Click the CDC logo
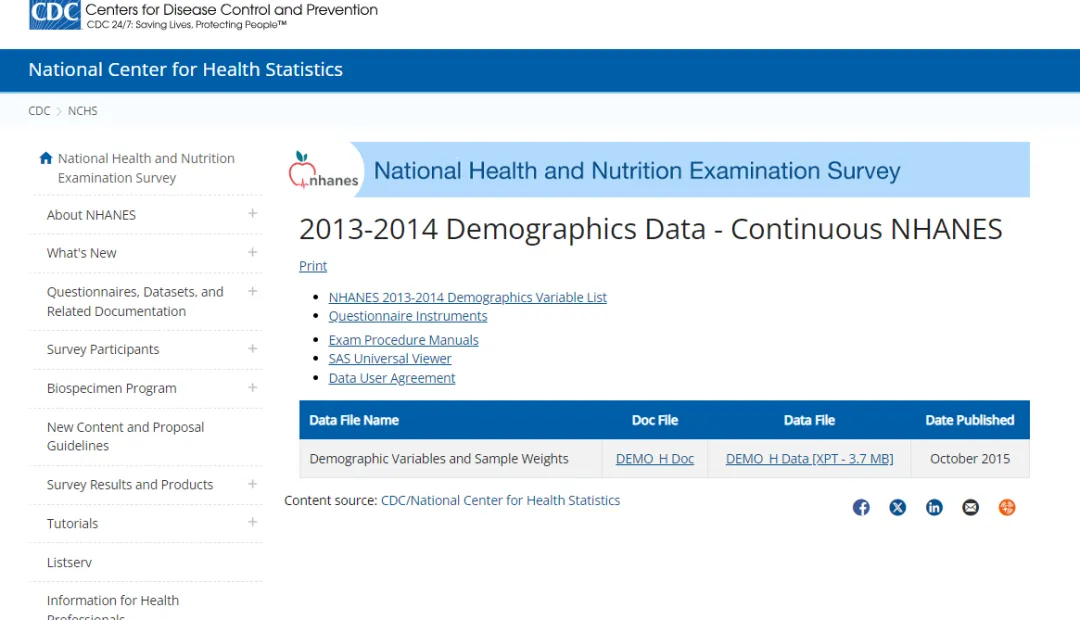The width and height of the screenshot is (1080, 620). click(x=54, y=14)
